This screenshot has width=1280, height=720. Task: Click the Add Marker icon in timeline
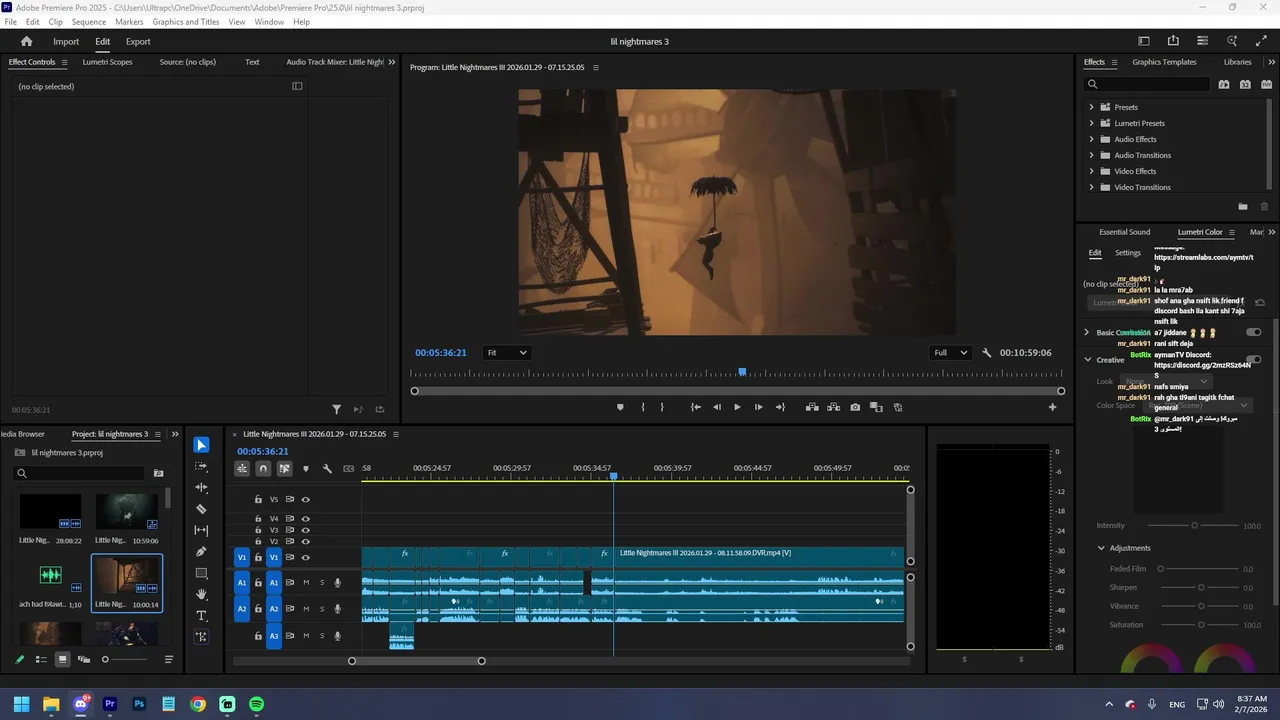[306, 468]
